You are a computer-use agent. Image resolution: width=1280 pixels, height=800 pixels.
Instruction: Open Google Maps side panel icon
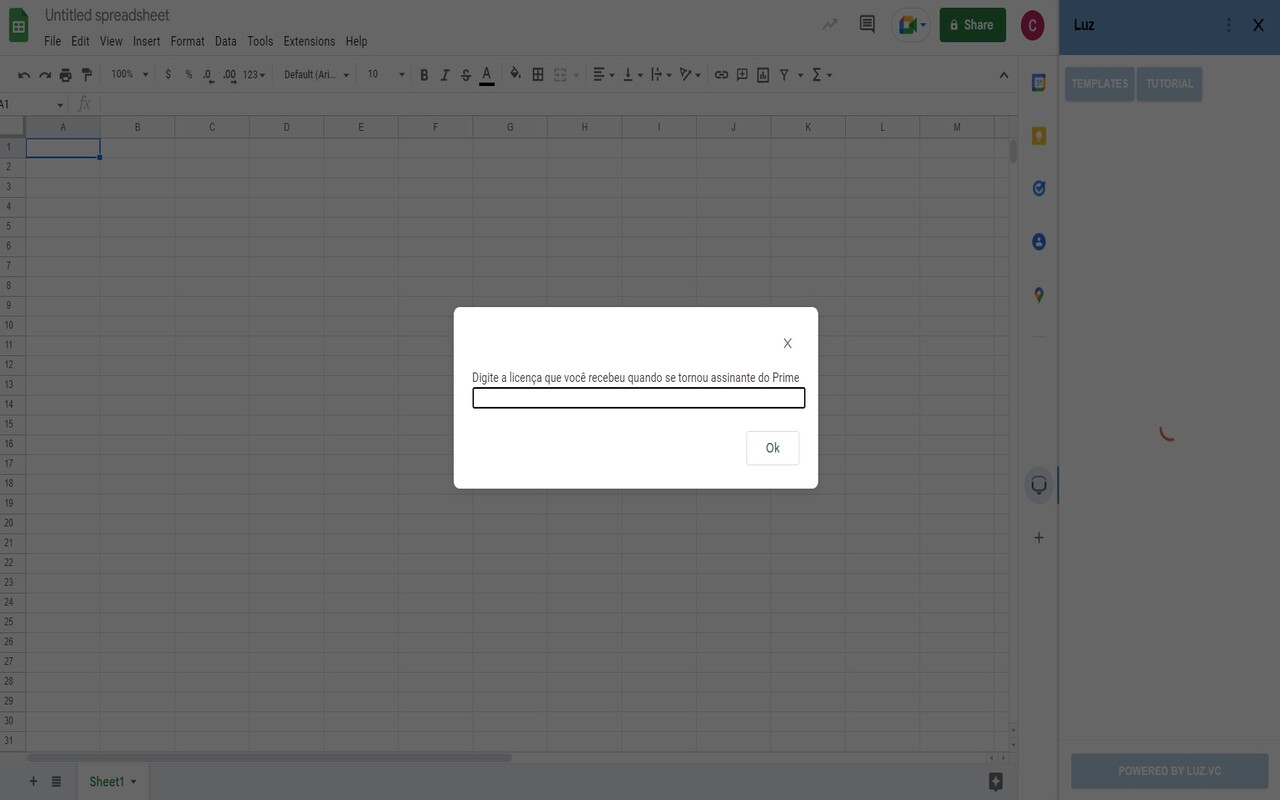tap(1039, 295)
